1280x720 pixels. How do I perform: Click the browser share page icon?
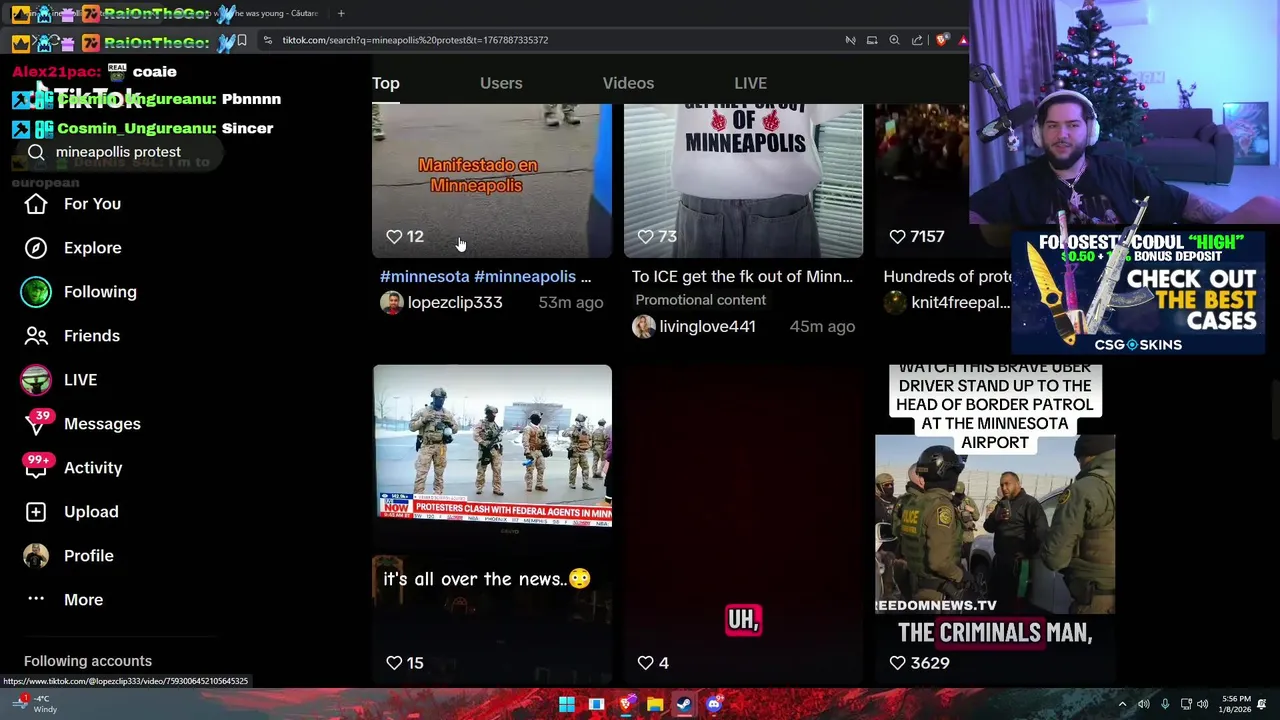(x=917, y=40)
